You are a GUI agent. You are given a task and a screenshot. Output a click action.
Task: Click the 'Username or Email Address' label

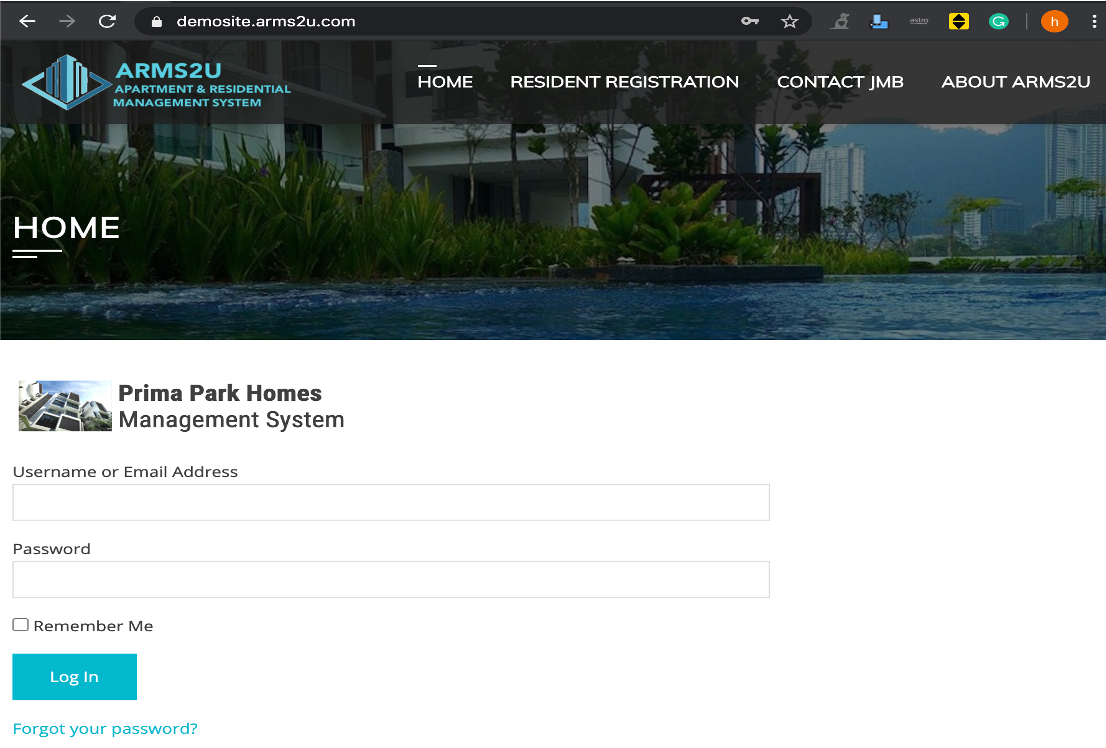click(x=126, y=471)
